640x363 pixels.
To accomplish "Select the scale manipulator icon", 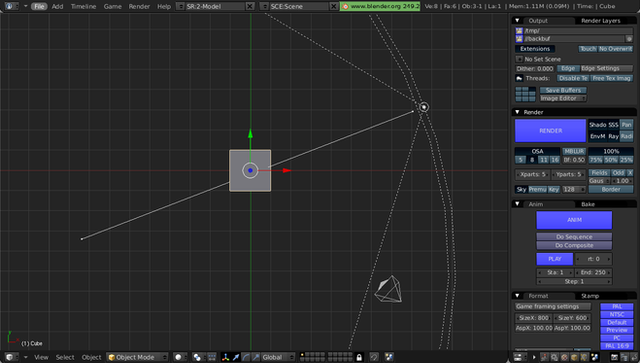I will click(x=256, y=357).
